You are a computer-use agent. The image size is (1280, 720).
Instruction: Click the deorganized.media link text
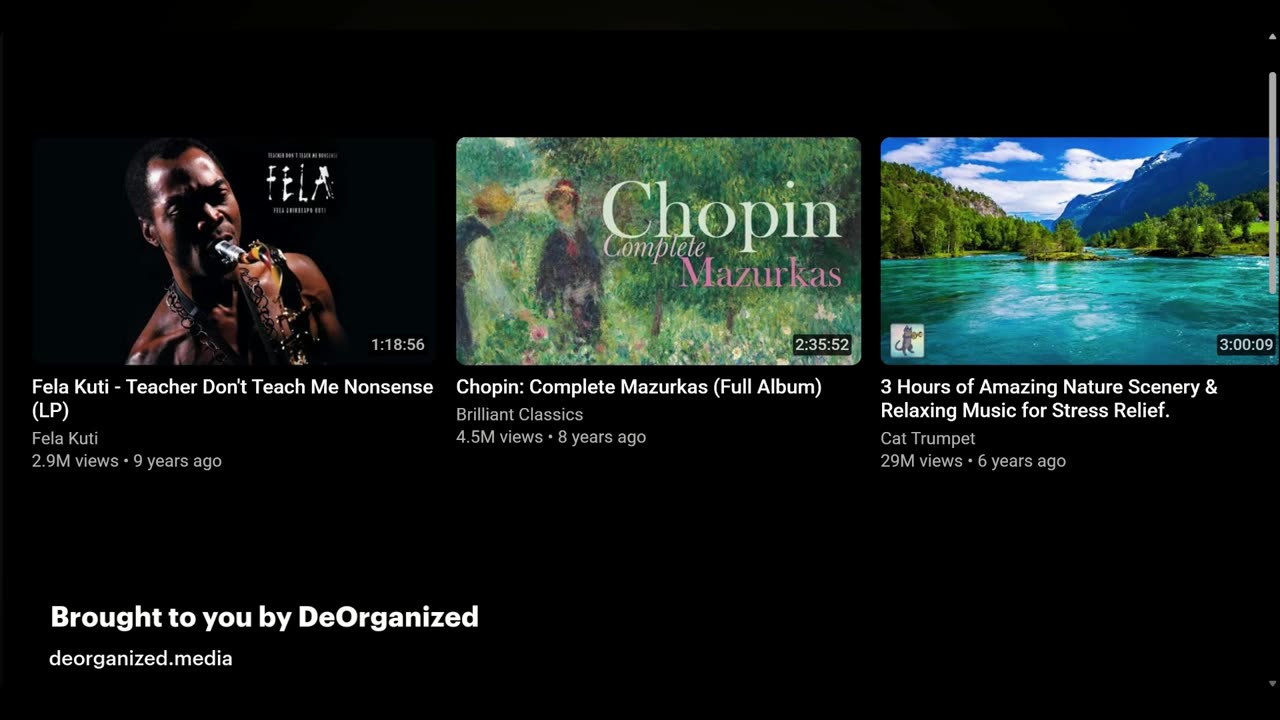click(141, 658)
